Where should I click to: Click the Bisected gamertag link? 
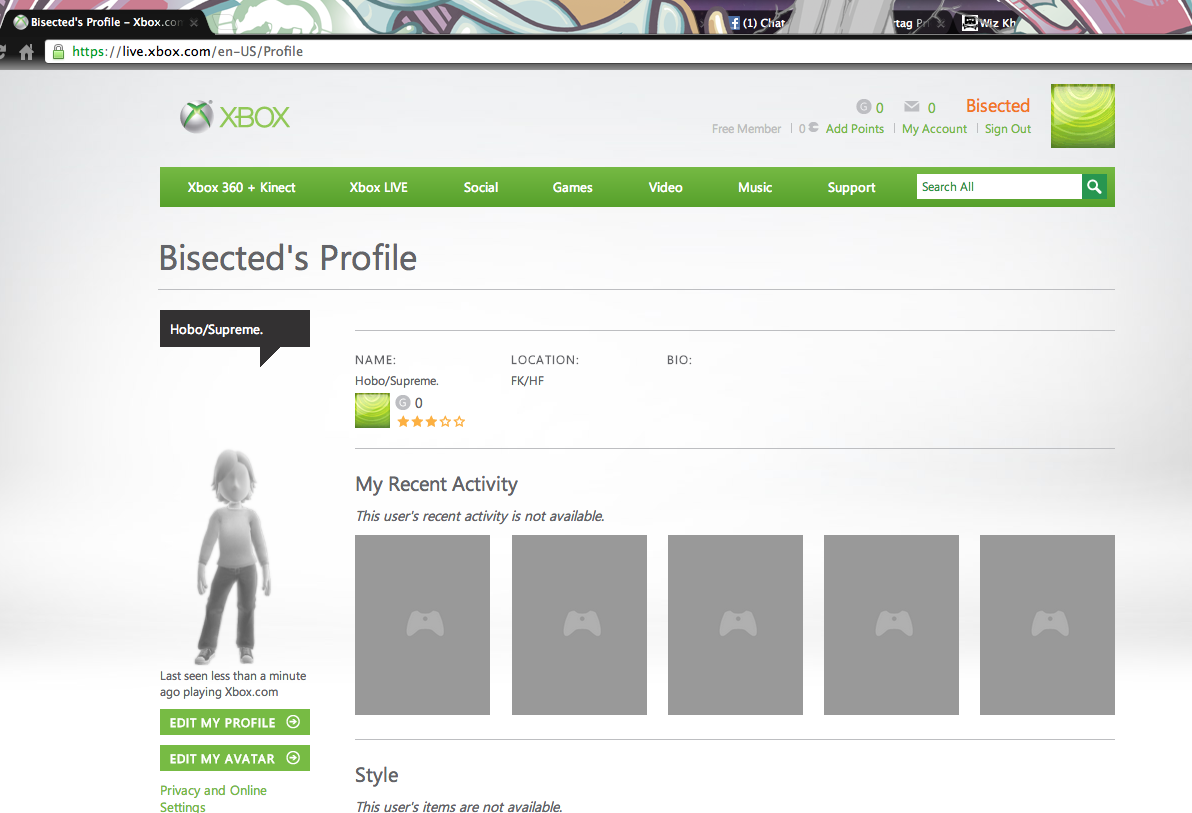point(997,106)
